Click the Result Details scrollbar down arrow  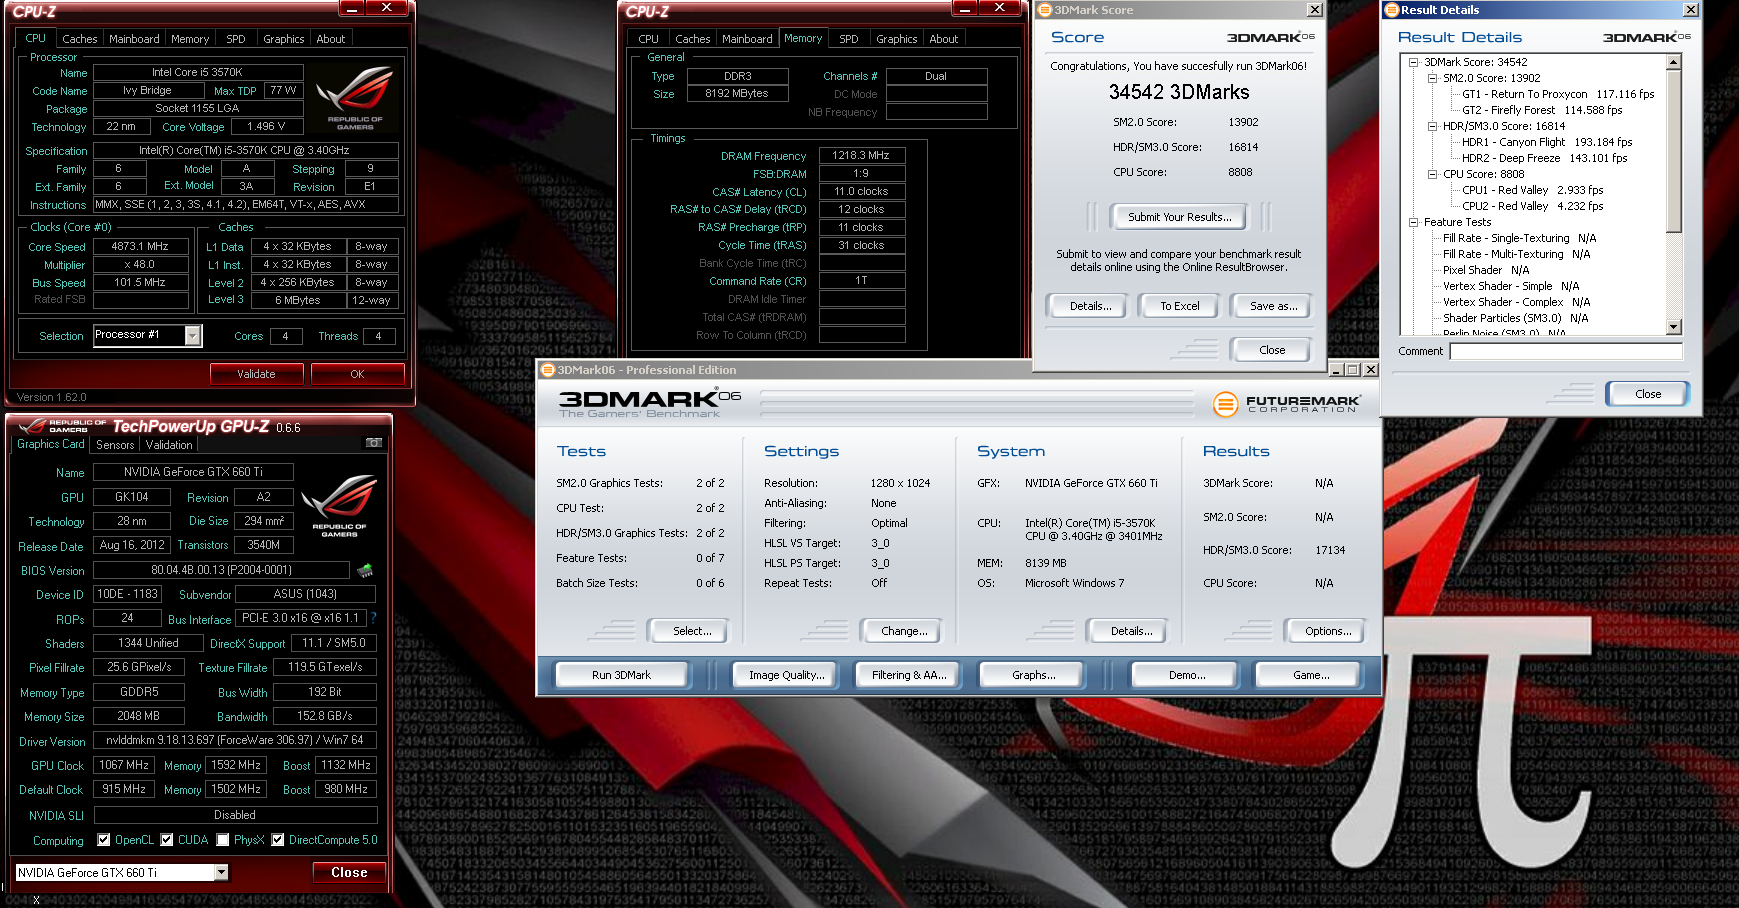coord(1674,327)
